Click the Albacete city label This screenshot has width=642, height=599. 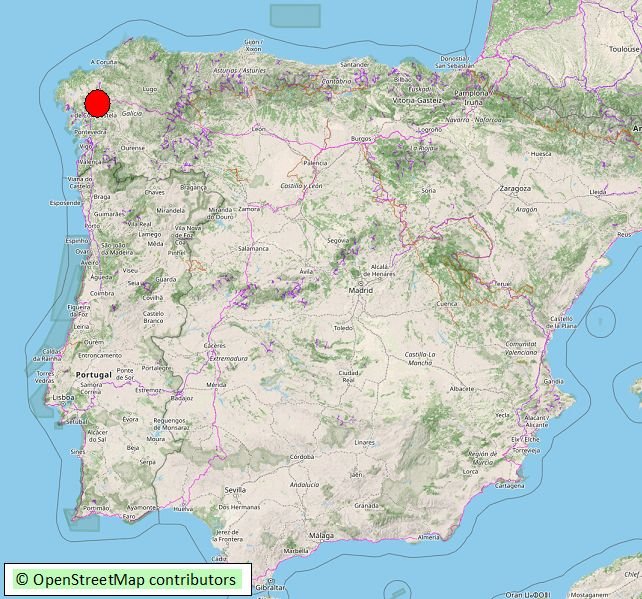tap(462, 389)
